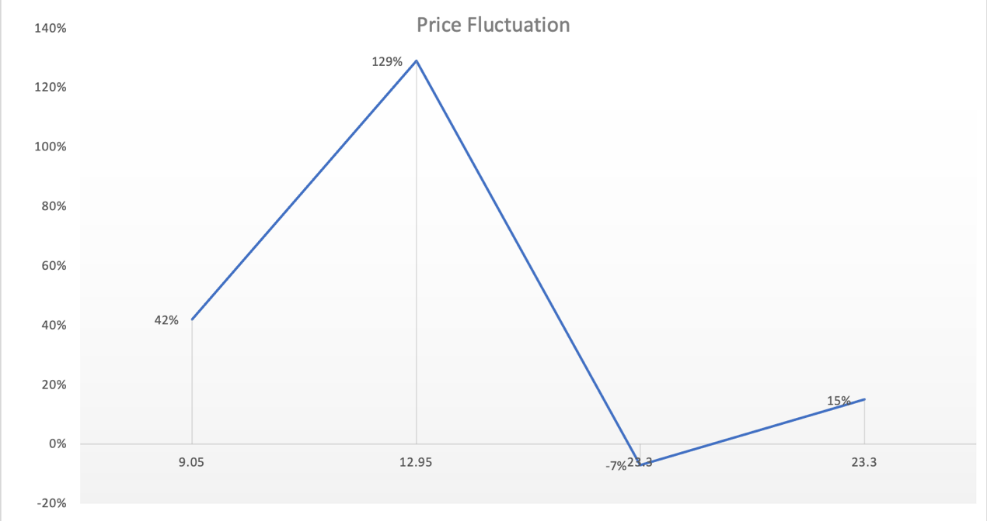Click the rightmost 23.3 axis label
Image resolution: width=987 pixels, height=521 pixels.
(864, 462)
